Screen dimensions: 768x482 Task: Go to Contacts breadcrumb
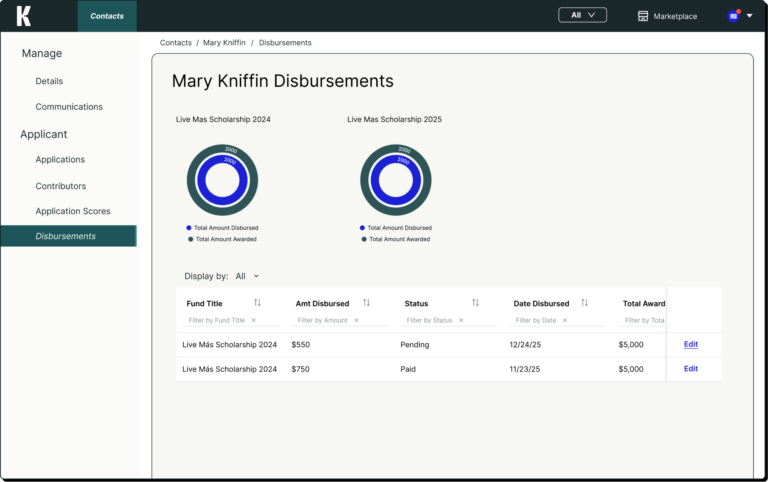(176, 43)
